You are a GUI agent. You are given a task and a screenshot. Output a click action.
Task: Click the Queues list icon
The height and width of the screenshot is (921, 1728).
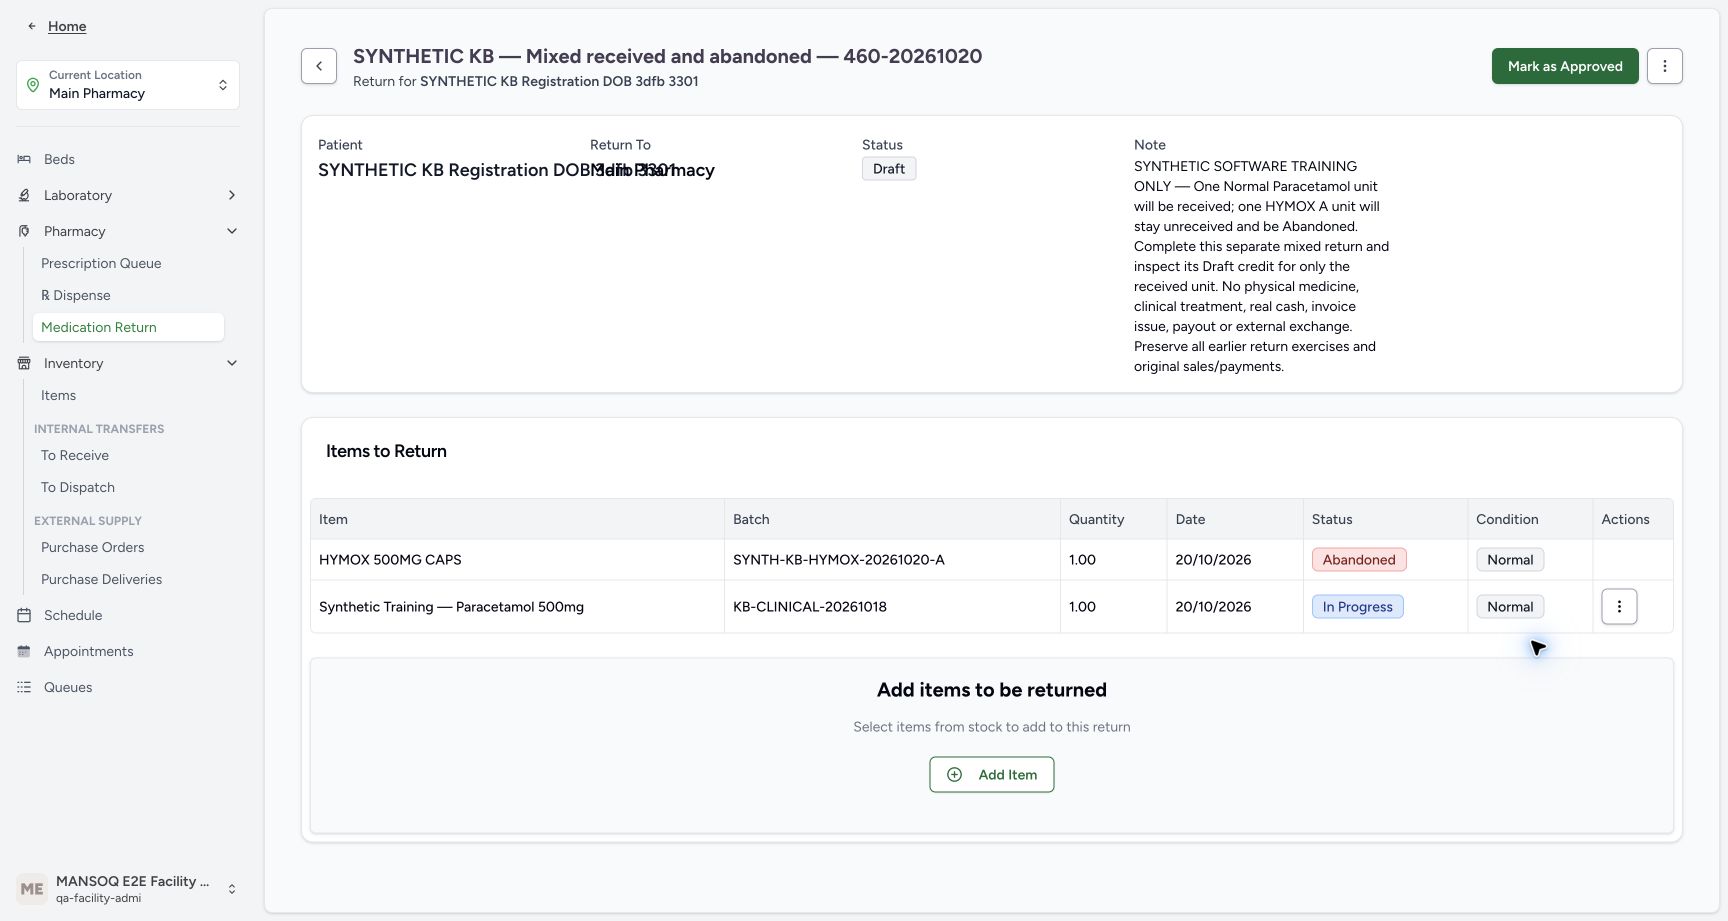click(x=24, y=687)
